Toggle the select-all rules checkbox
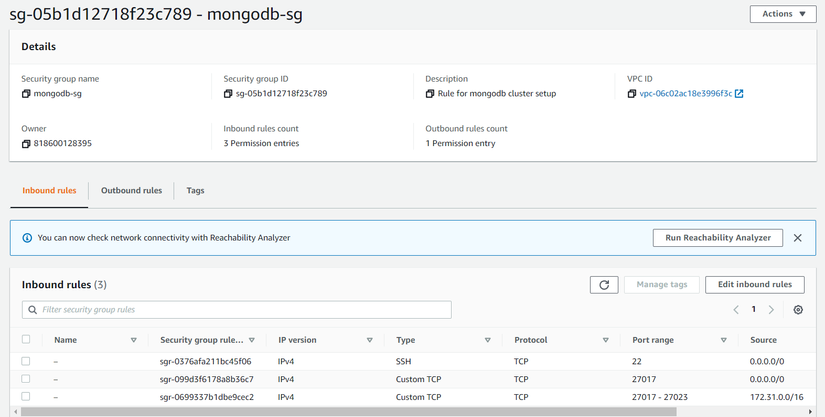825x417 pixels. (x=26, y=340)
